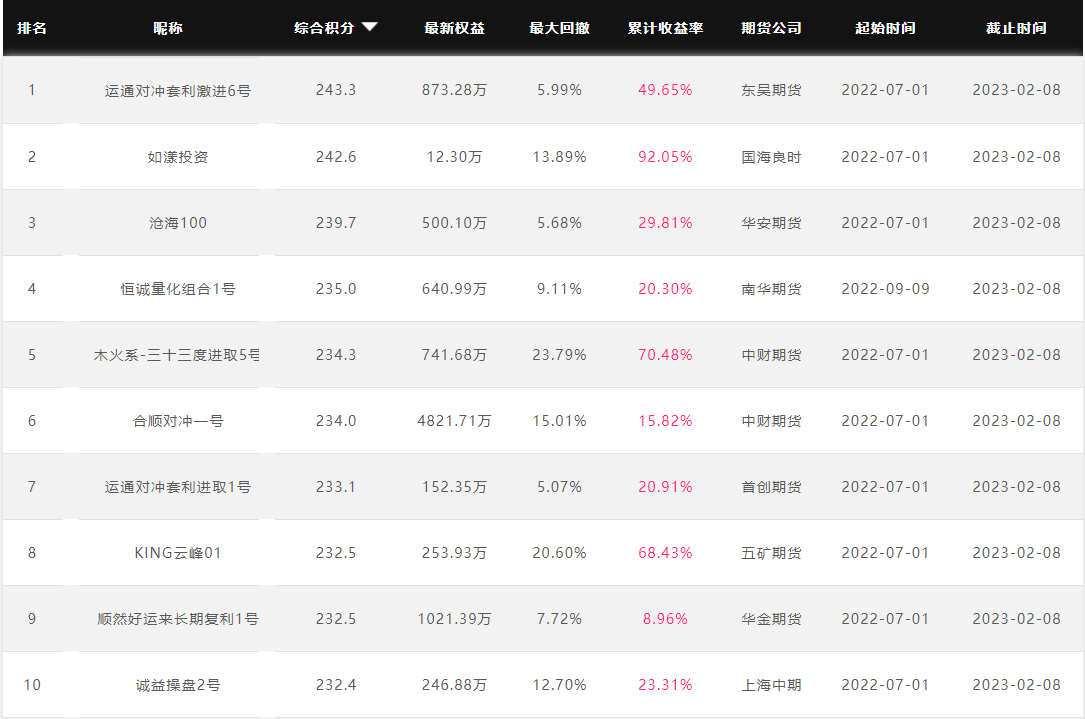Select score value 243.3
1085x719 pixels.
tap(336, 90)
